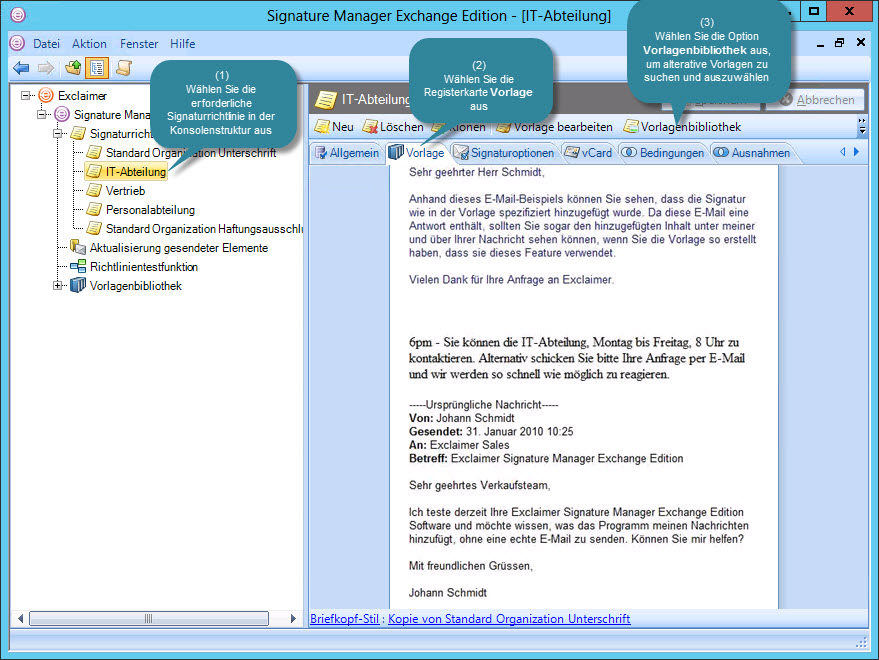Restore the inner IT-Abteilung child window
Screen dimensions: 879x660
839,43
